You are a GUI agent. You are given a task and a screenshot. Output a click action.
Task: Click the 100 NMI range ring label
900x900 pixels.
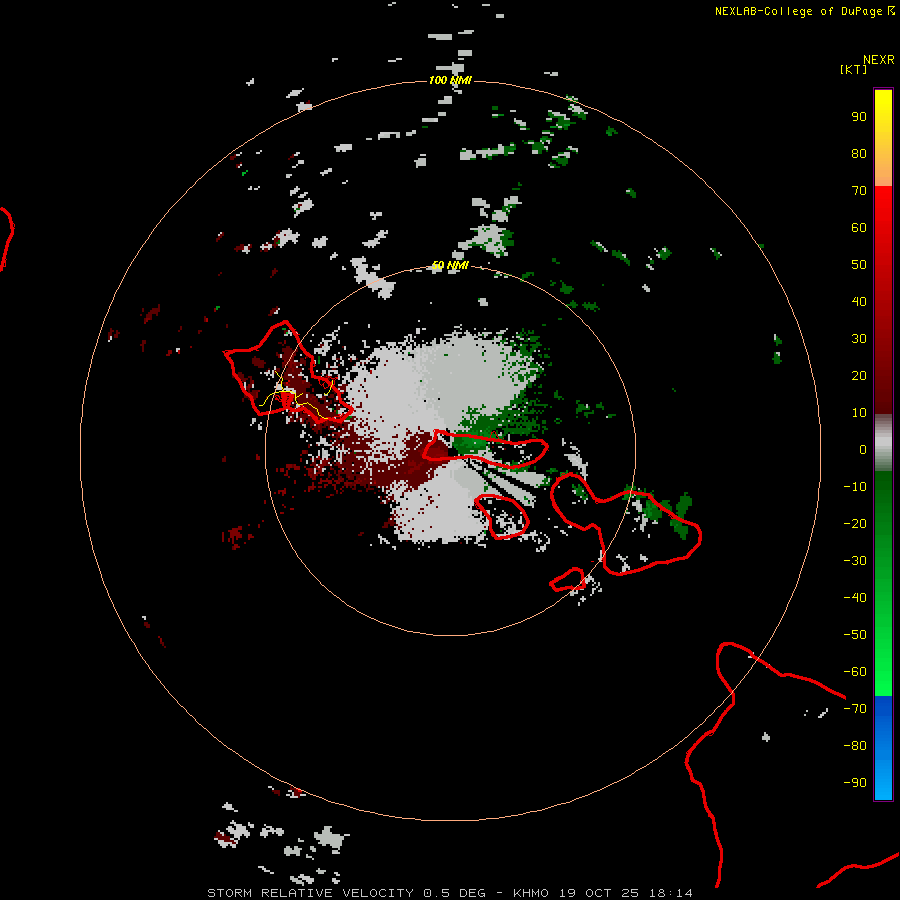pos(450,80)
